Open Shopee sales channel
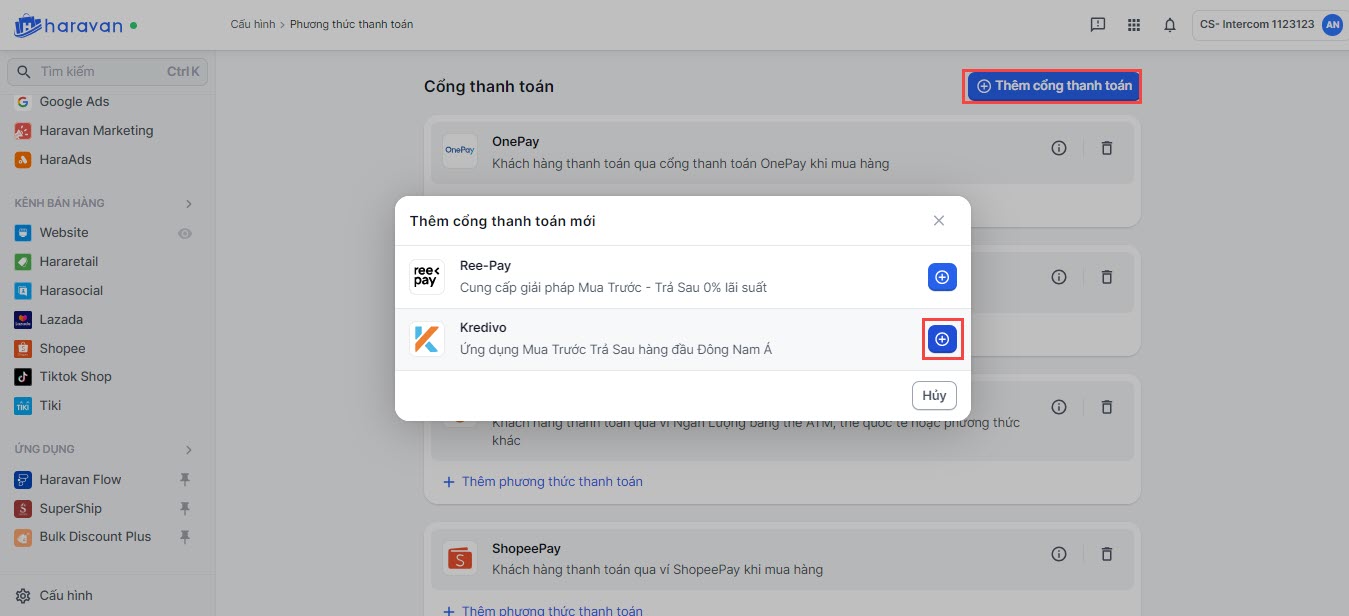This screenshot has width=1349, height=616. point(62,349)
